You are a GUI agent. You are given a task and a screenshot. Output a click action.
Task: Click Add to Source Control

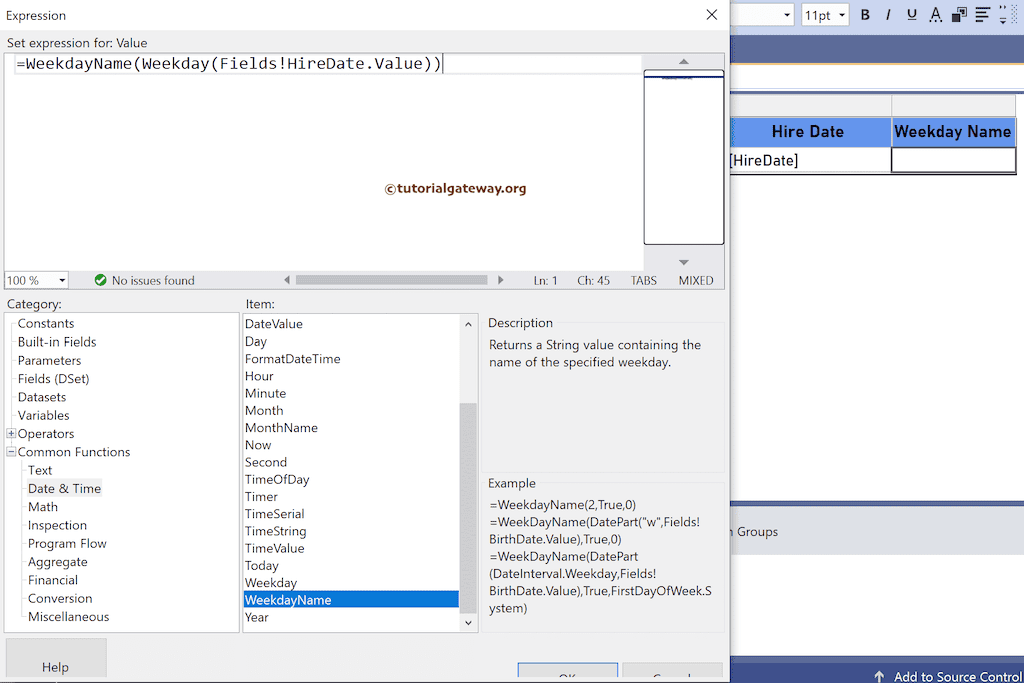point(957,676)
